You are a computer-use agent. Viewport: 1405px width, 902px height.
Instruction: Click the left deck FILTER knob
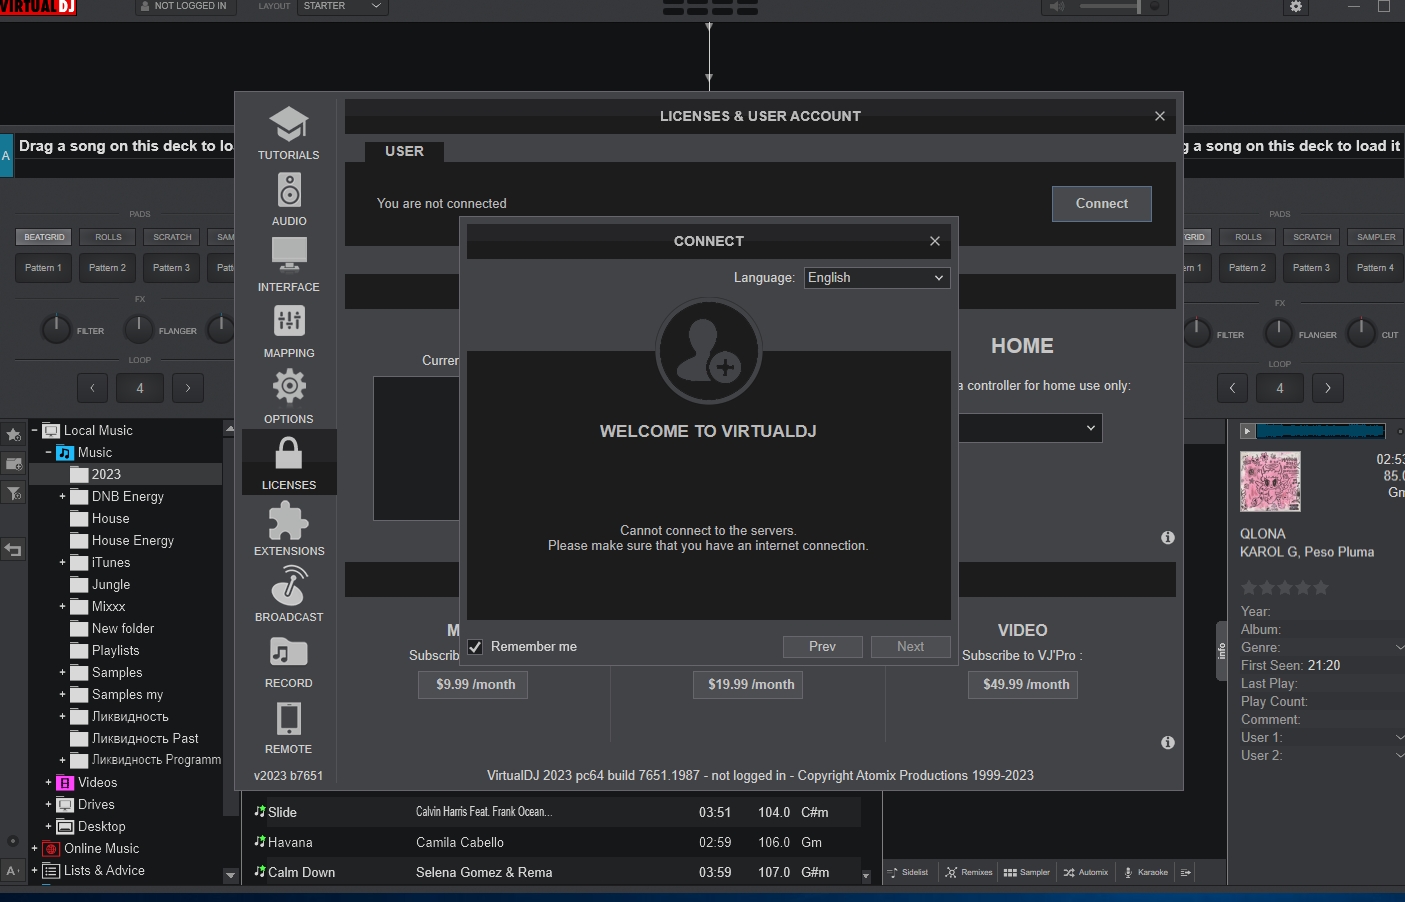[56, 328]
